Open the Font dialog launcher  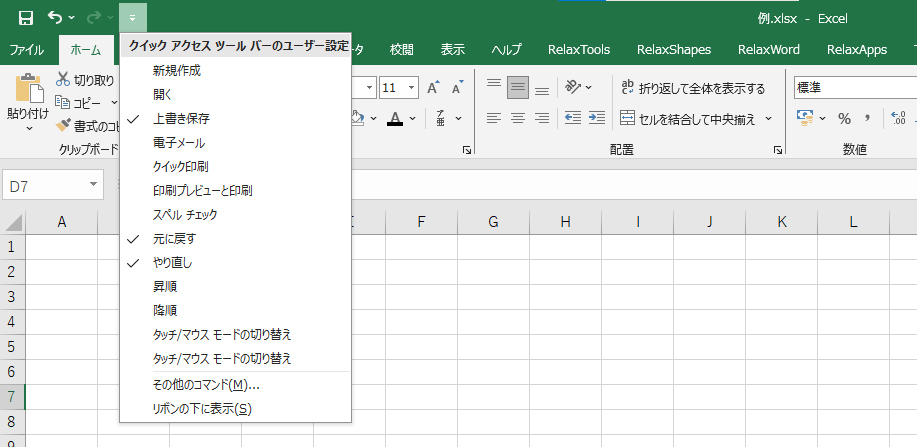467,150
